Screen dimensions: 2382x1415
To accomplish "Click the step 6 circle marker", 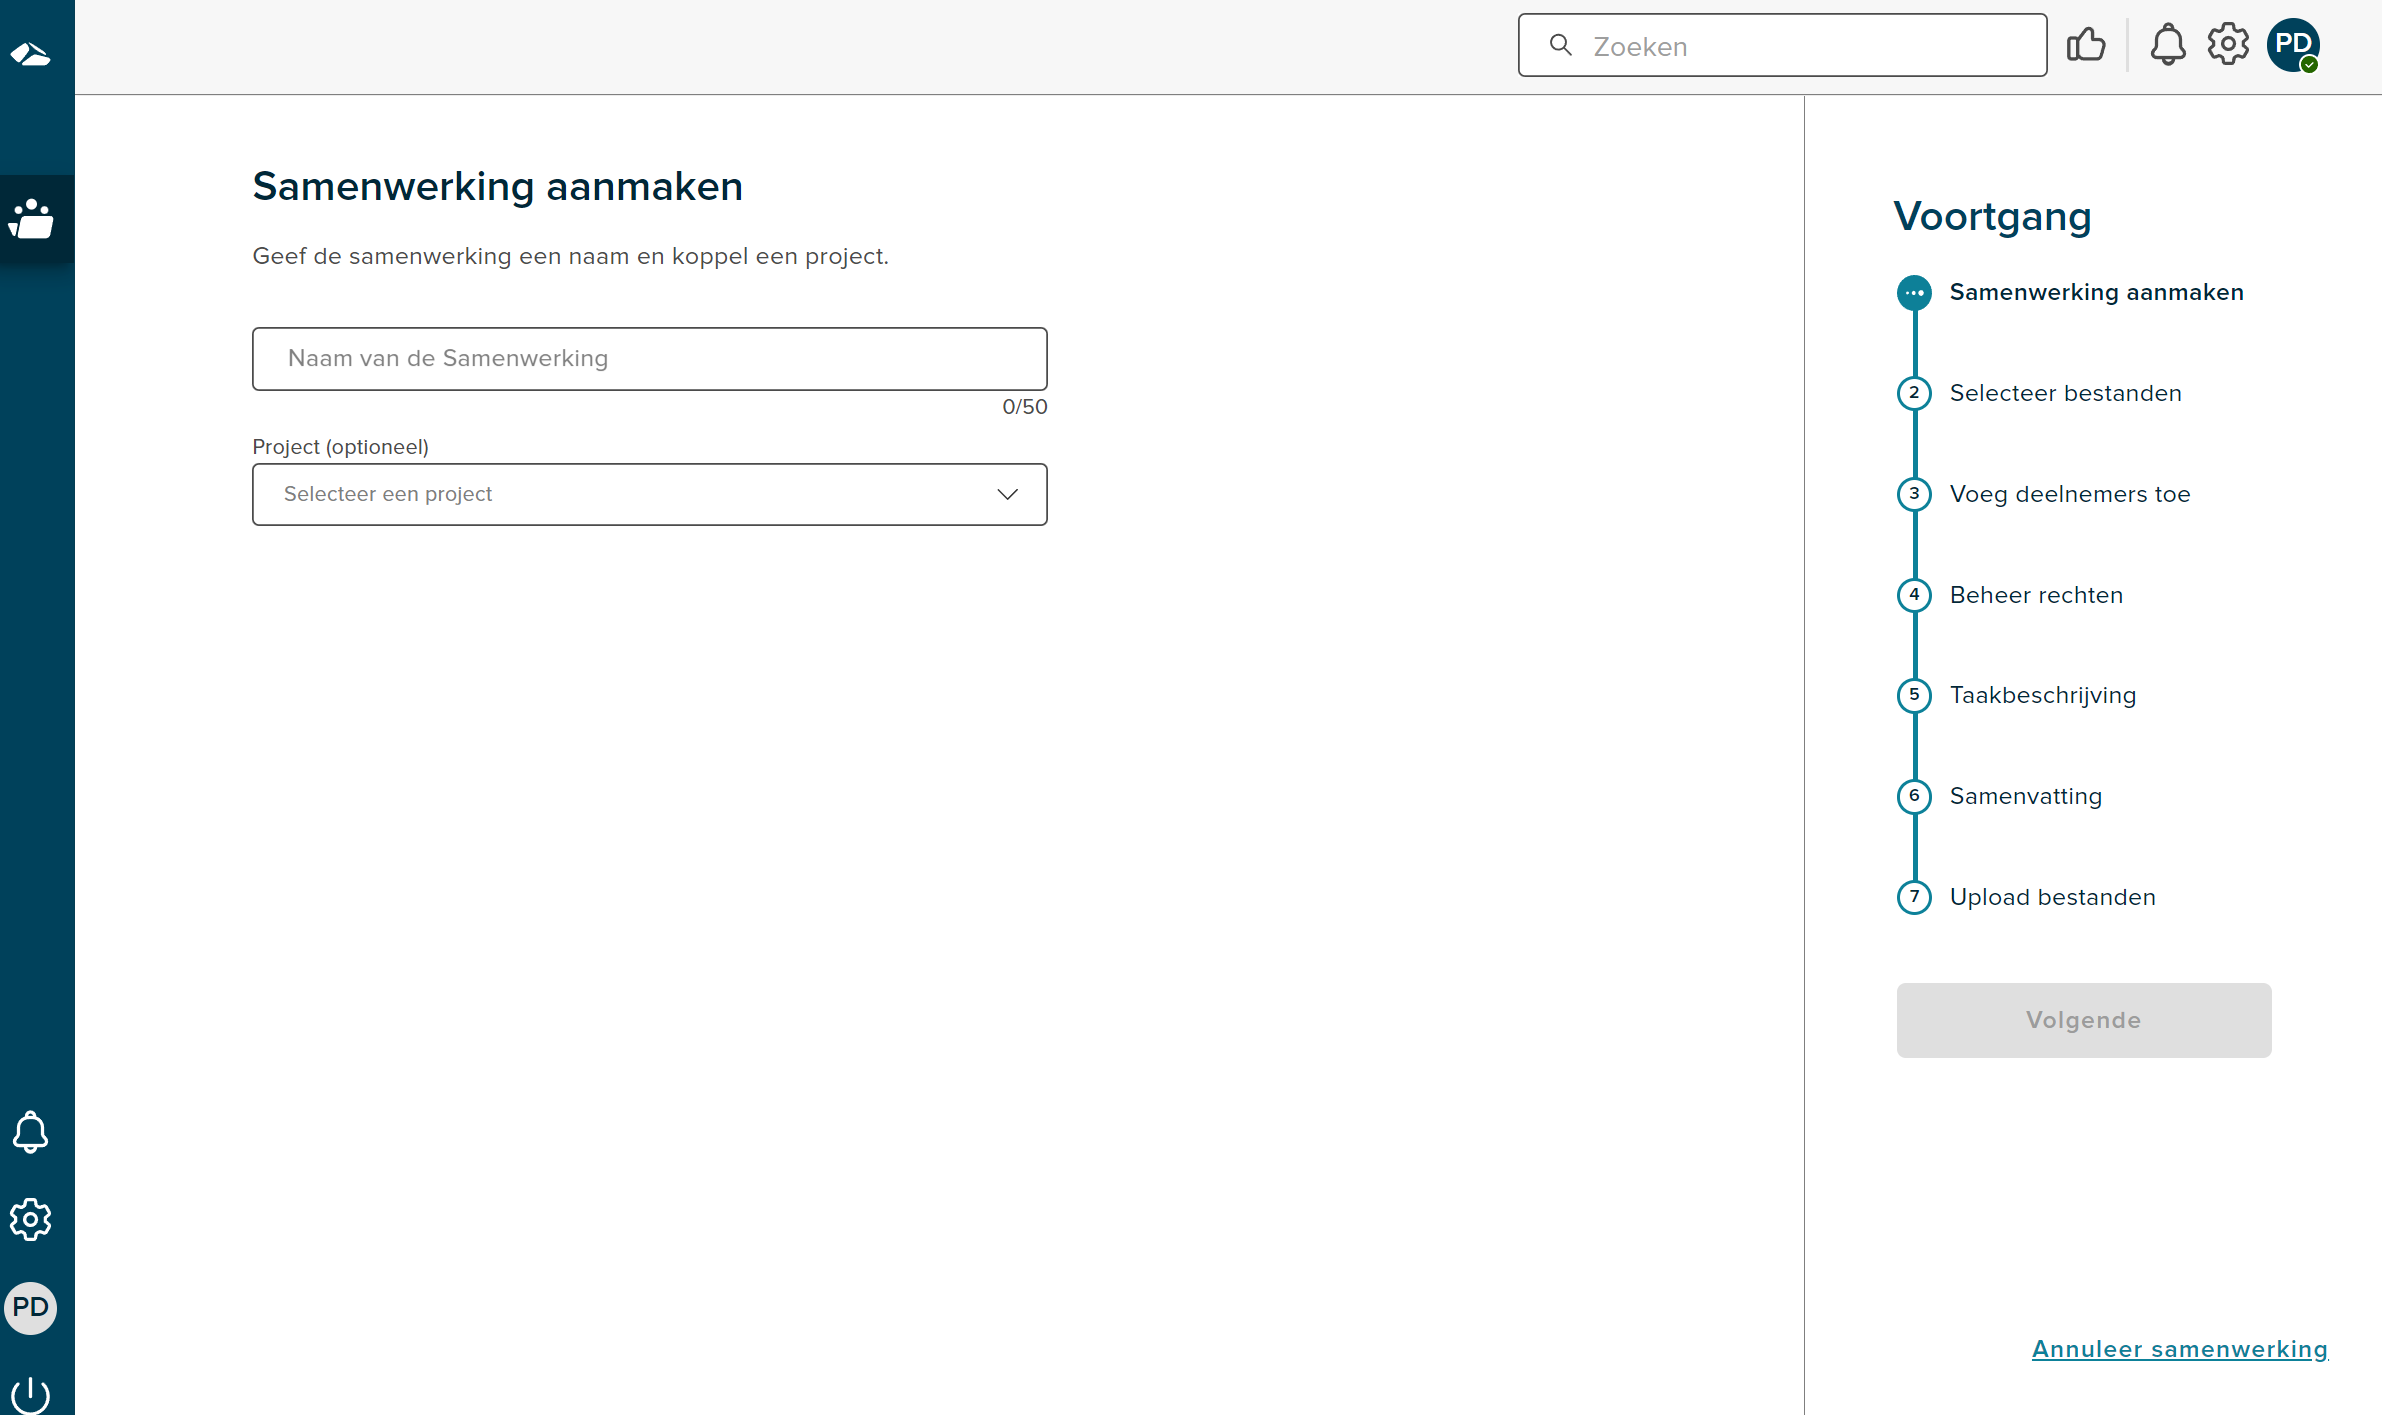I will 1914,796.
